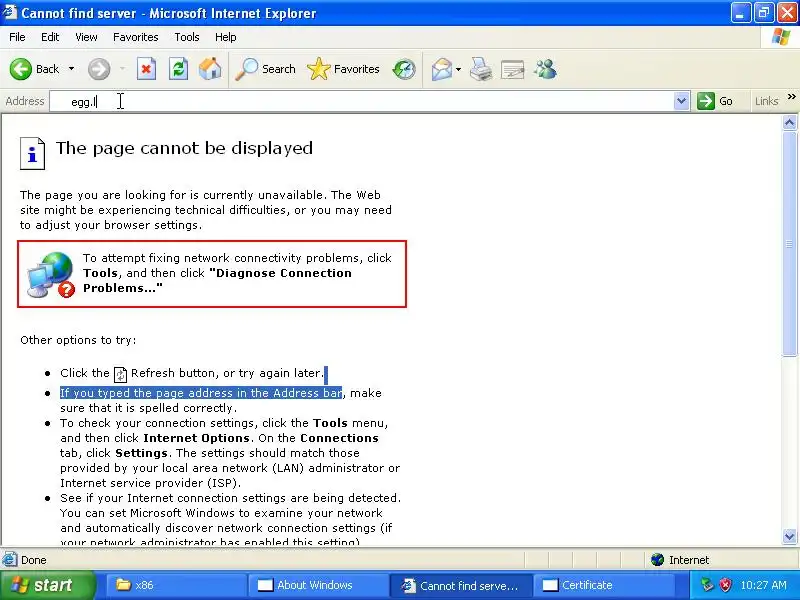This screenshot has width=800, height=600.
Task: Go back with the green Back arrow
Action: (21, 69)
